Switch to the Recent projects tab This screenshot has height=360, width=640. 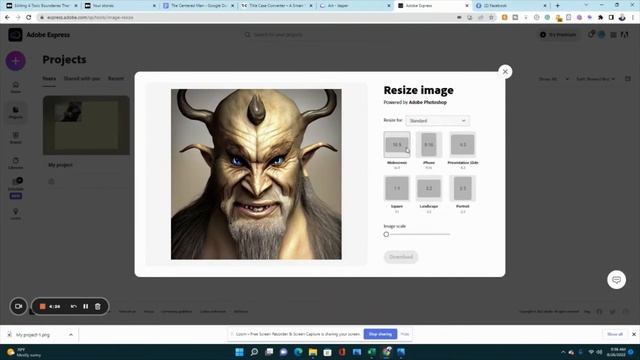pyautogui.click(x=116, y=78)
